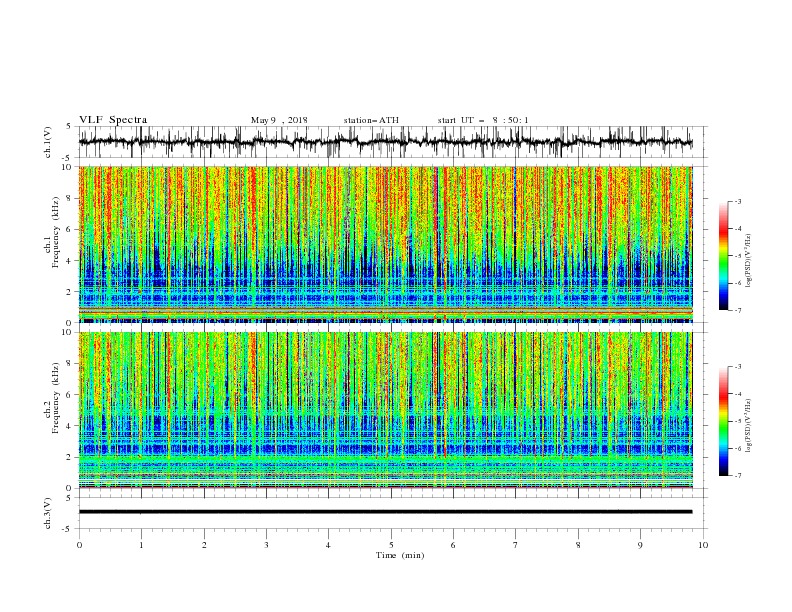Viewport: 792px width, 612px height.
Task: Click time axis tick label '2'
Action: point(204,545)
